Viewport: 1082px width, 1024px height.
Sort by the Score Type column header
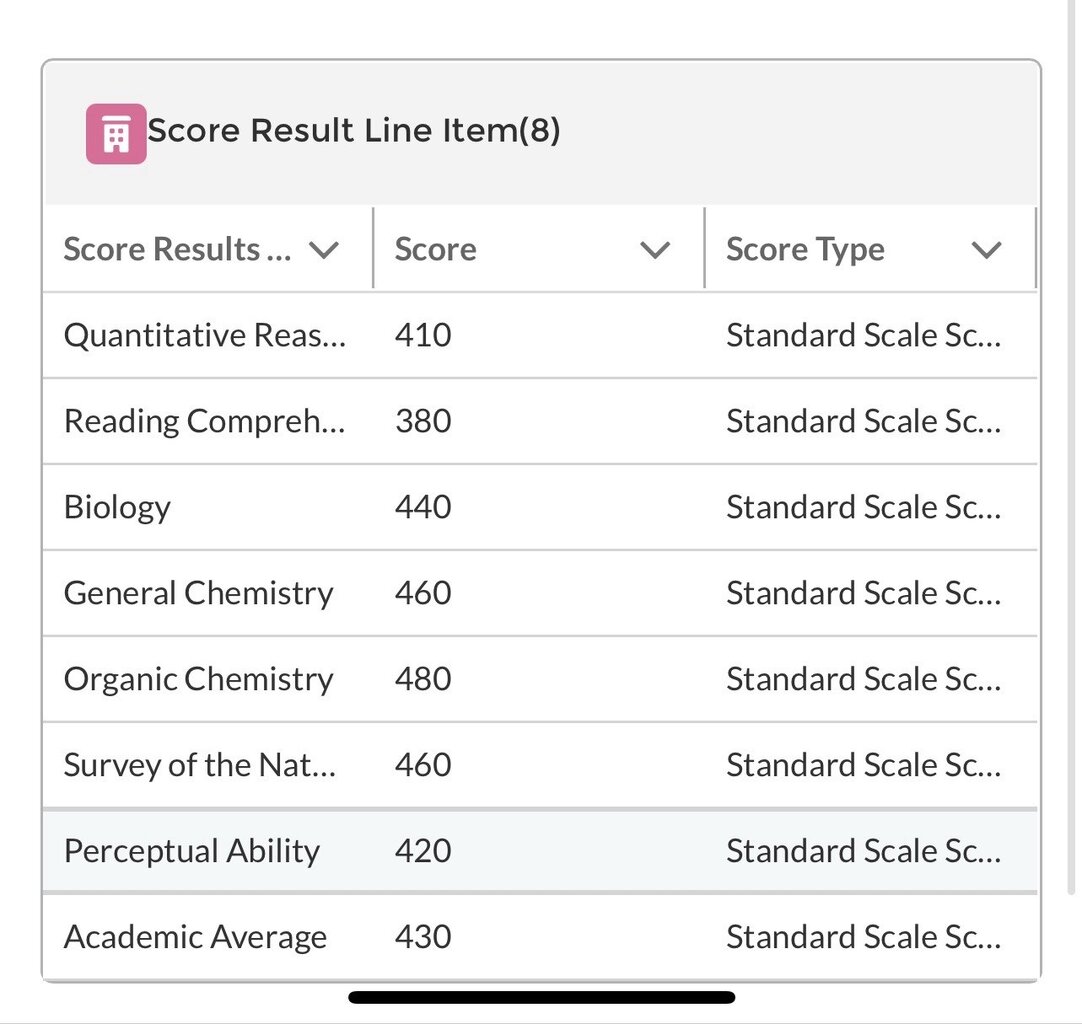(805, 250)
